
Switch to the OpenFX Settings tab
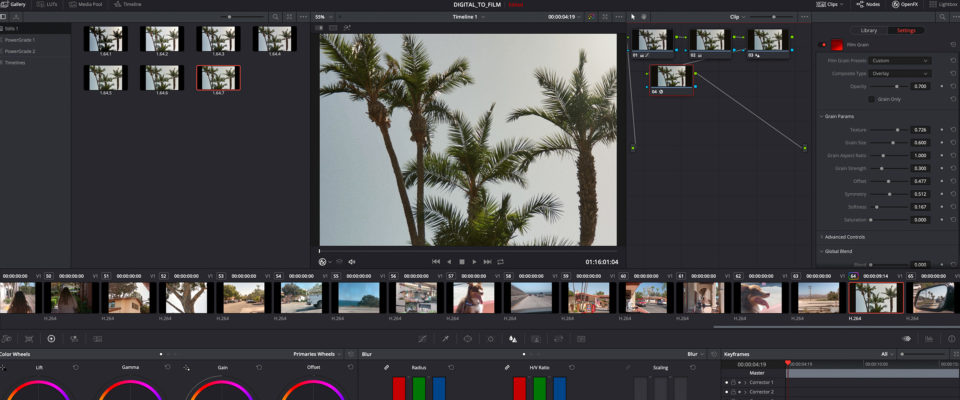[906, 30]
